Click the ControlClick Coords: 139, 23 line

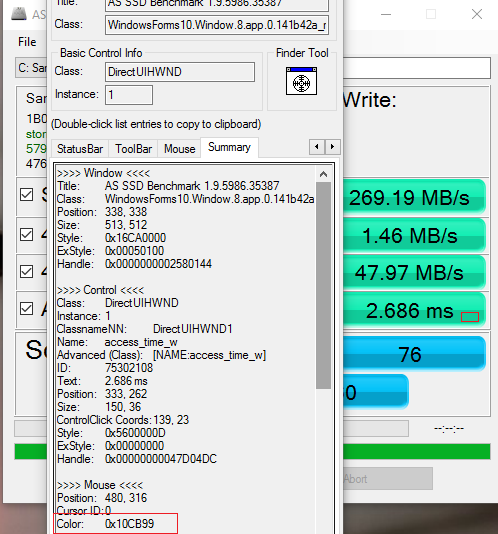tap(123, 420)
